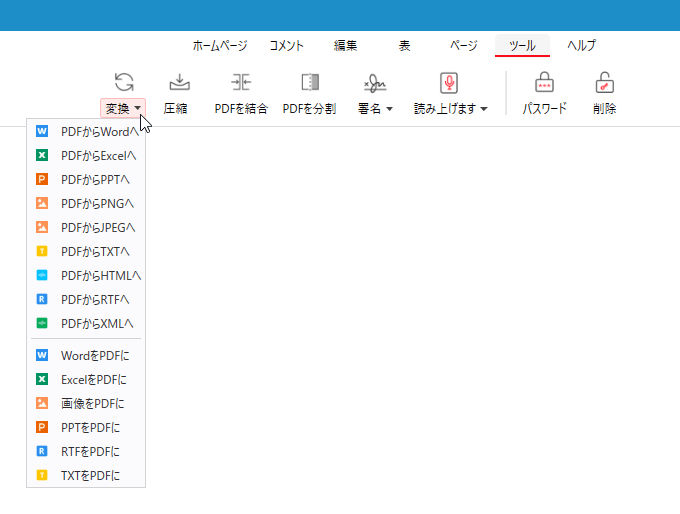
Task: Click the PDFを分割 label
Action: click(x=309, y=108)
